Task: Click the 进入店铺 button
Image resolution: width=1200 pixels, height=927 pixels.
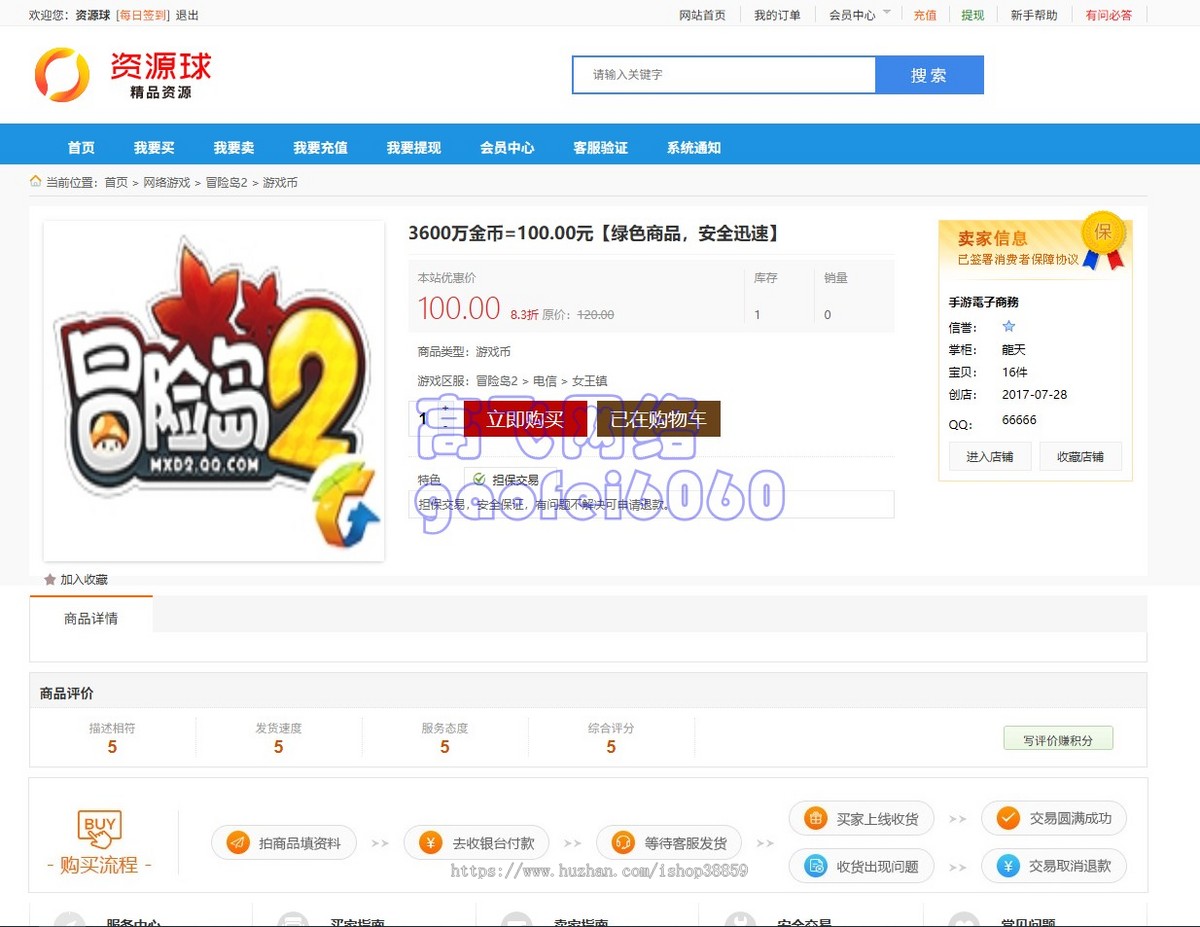Action: (x=990, y=456)
